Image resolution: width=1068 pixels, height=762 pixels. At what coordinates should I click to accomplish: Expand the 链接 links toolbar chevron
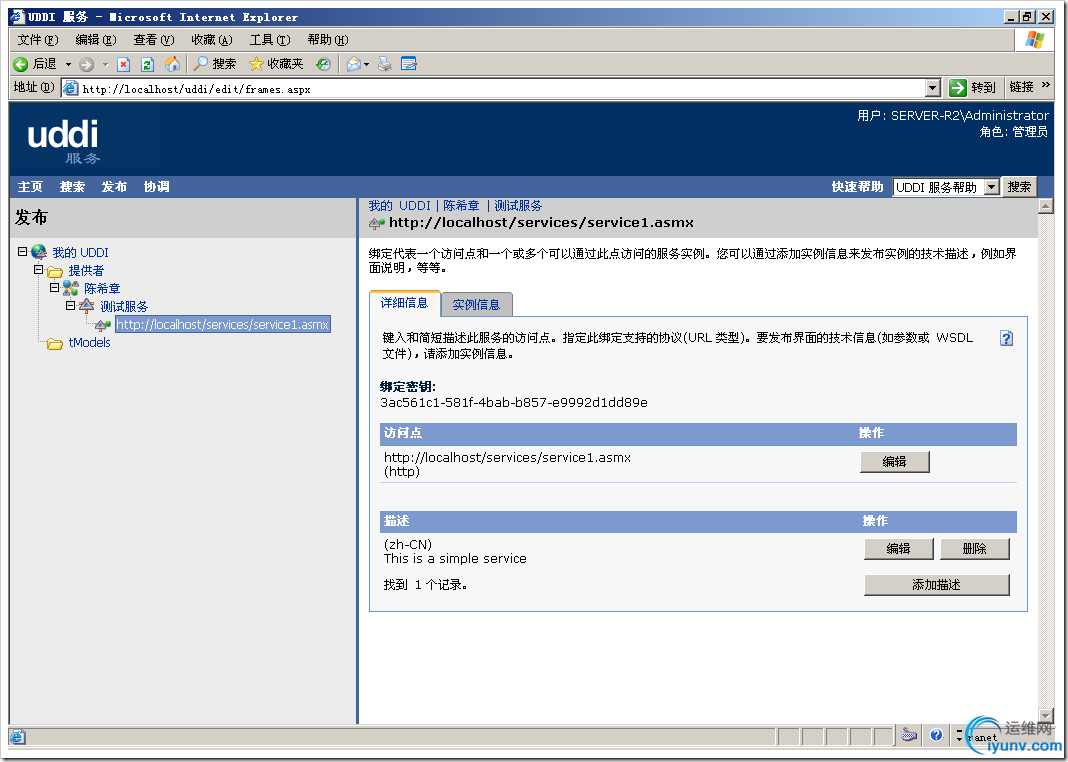[x=1046, y=86]
